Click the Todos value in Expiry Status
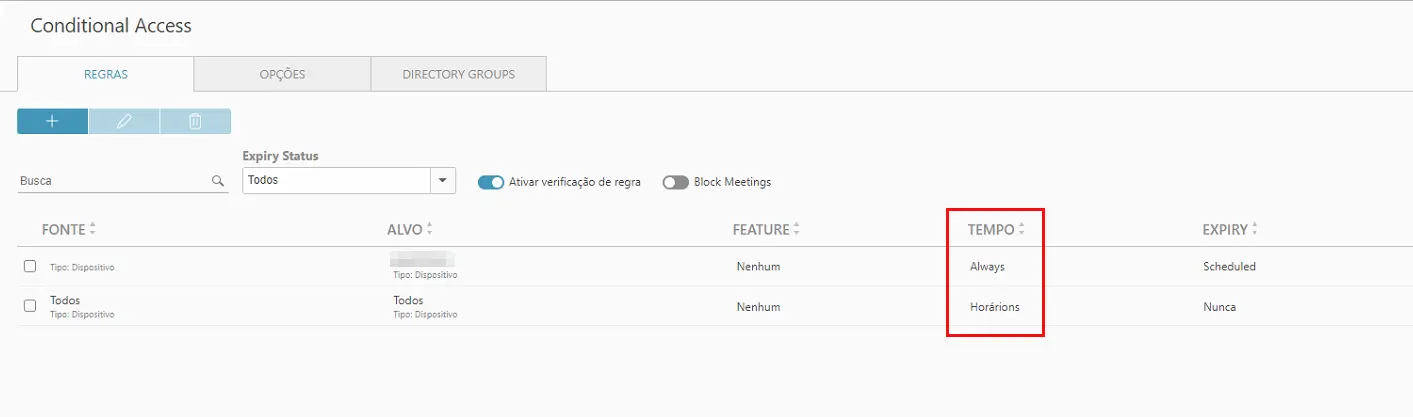1413x417 pixels. click(x=263, y=181)
